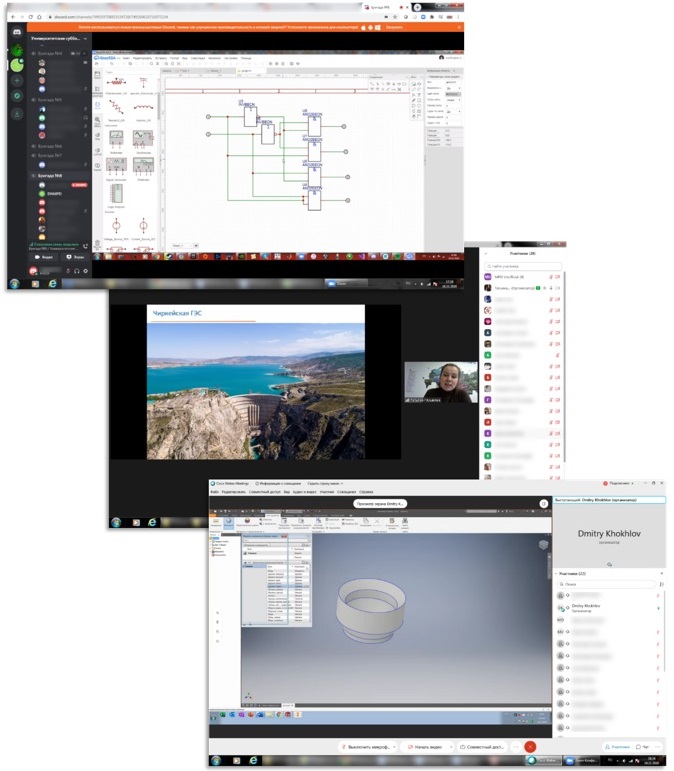Go back in the browser with Discord
Screen dimensions: 674x771
tap(13, 17)
